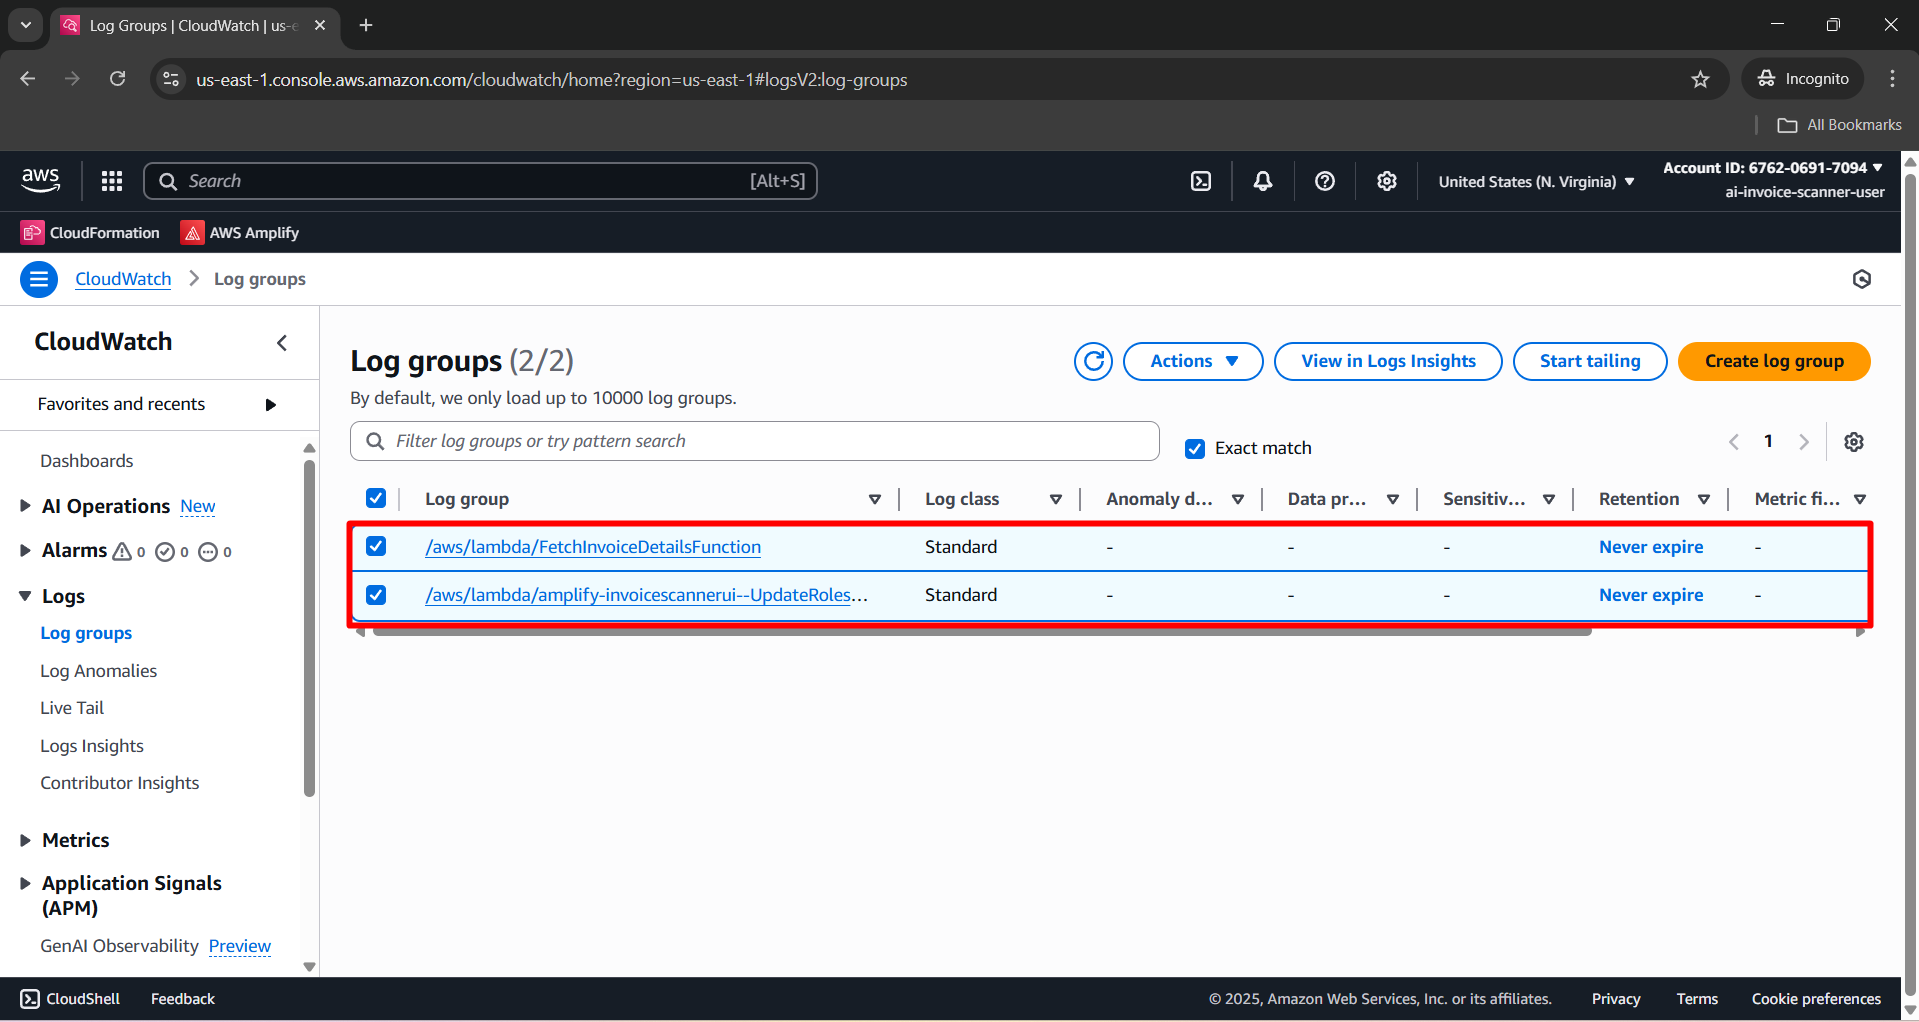Uncheck the select-all checkbox in table header

point(376,498)
